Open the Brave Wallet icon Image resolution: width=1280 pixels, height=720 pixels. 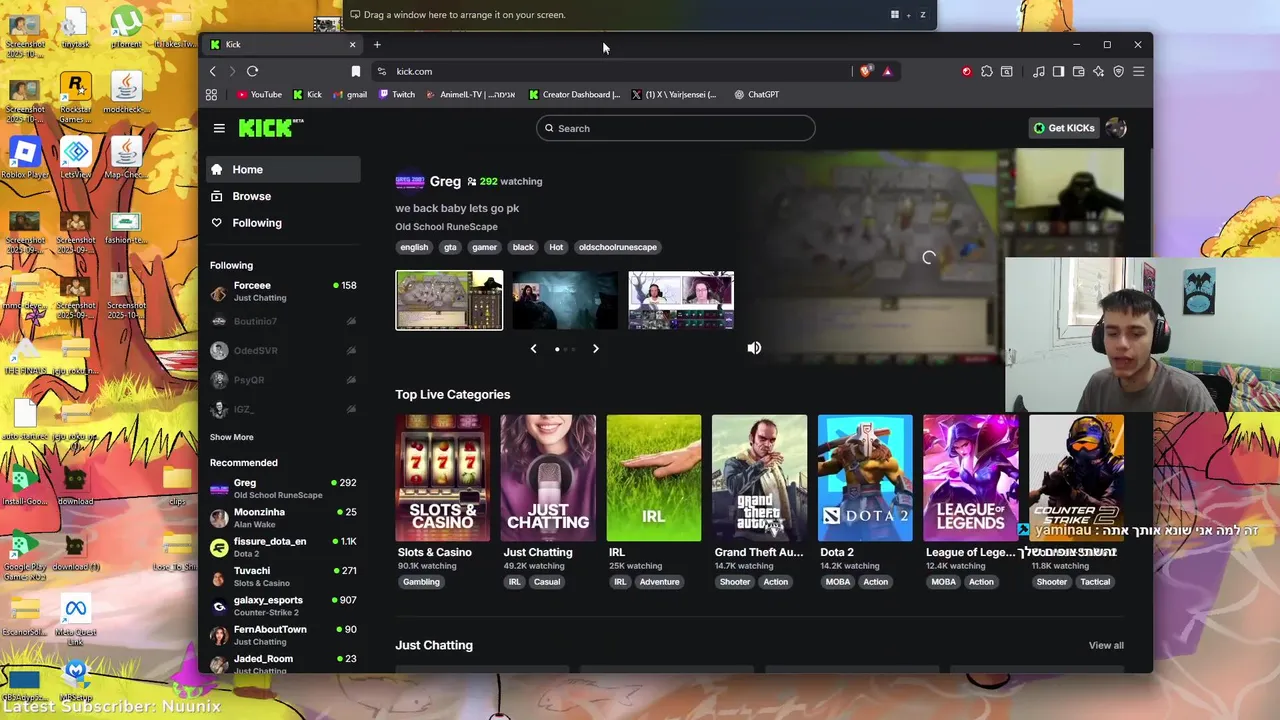pos(1078,71)
